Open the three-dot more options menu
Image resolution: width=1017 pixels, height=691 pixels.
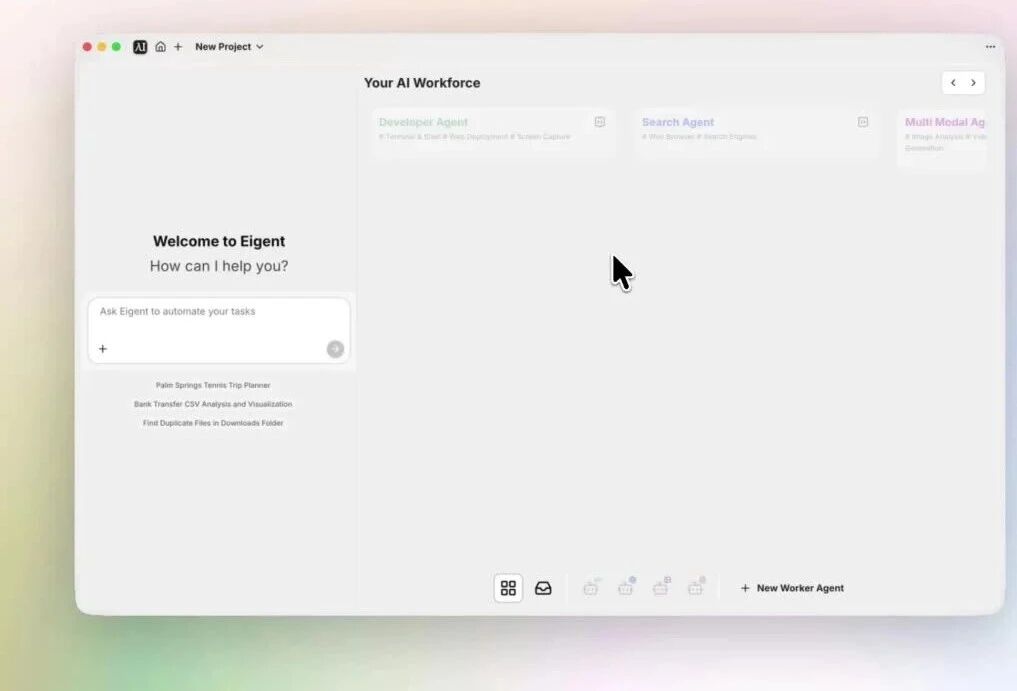pyautogui.click(x=990, y=47)
